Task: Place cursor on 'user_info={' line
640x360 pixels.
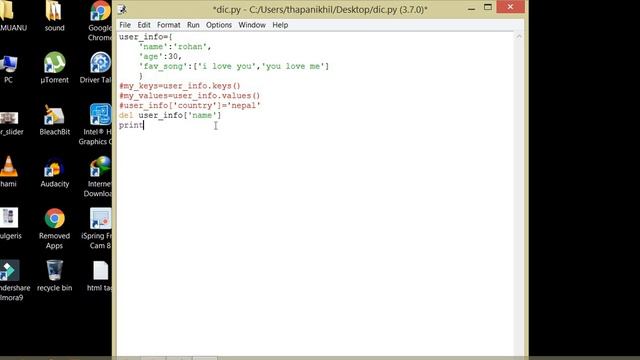Action: point(146,37)
